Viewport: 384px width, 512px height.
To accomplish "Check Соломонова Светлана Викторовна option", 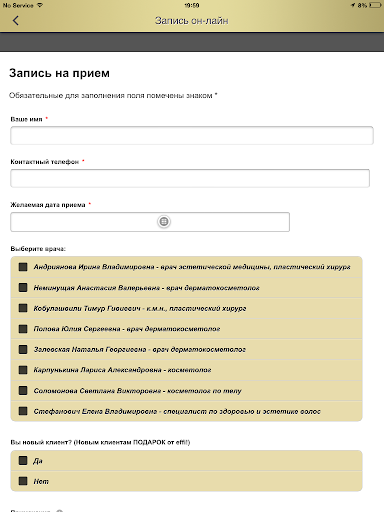I will coord(23,390).
